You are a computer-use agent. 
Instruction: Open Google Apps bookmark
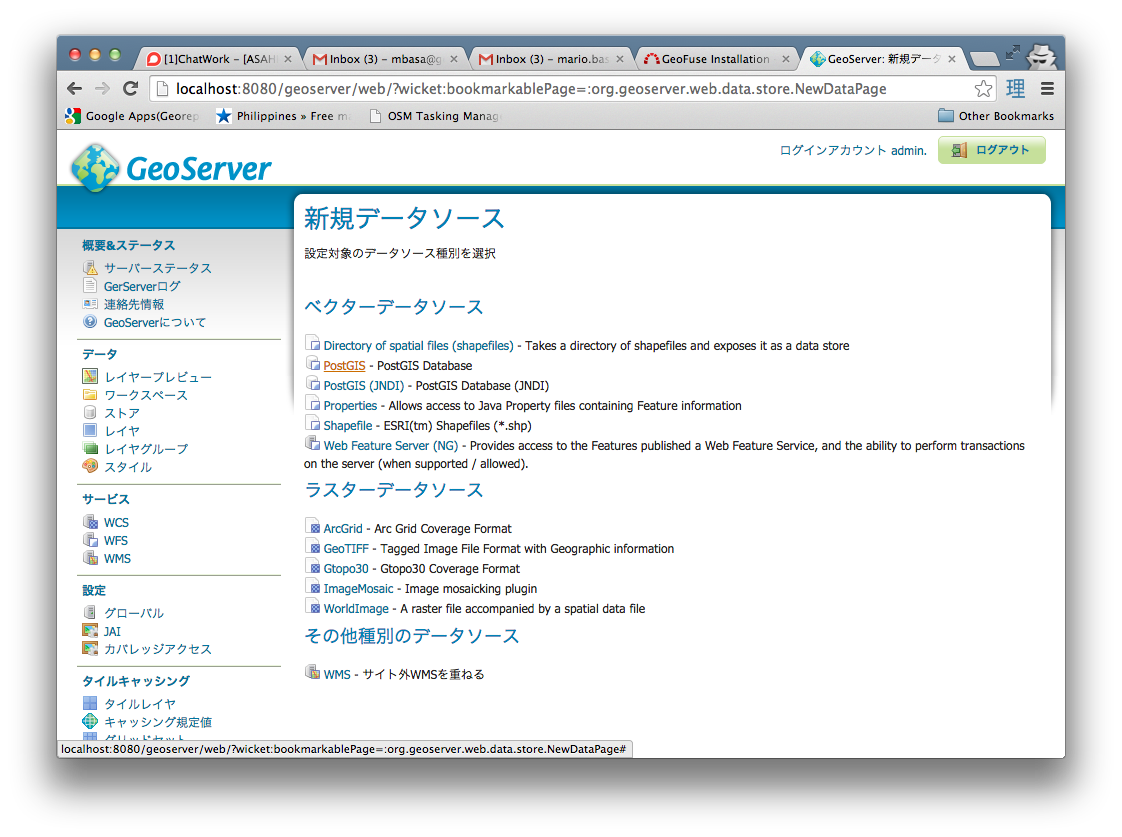click(x=132, y=116)
